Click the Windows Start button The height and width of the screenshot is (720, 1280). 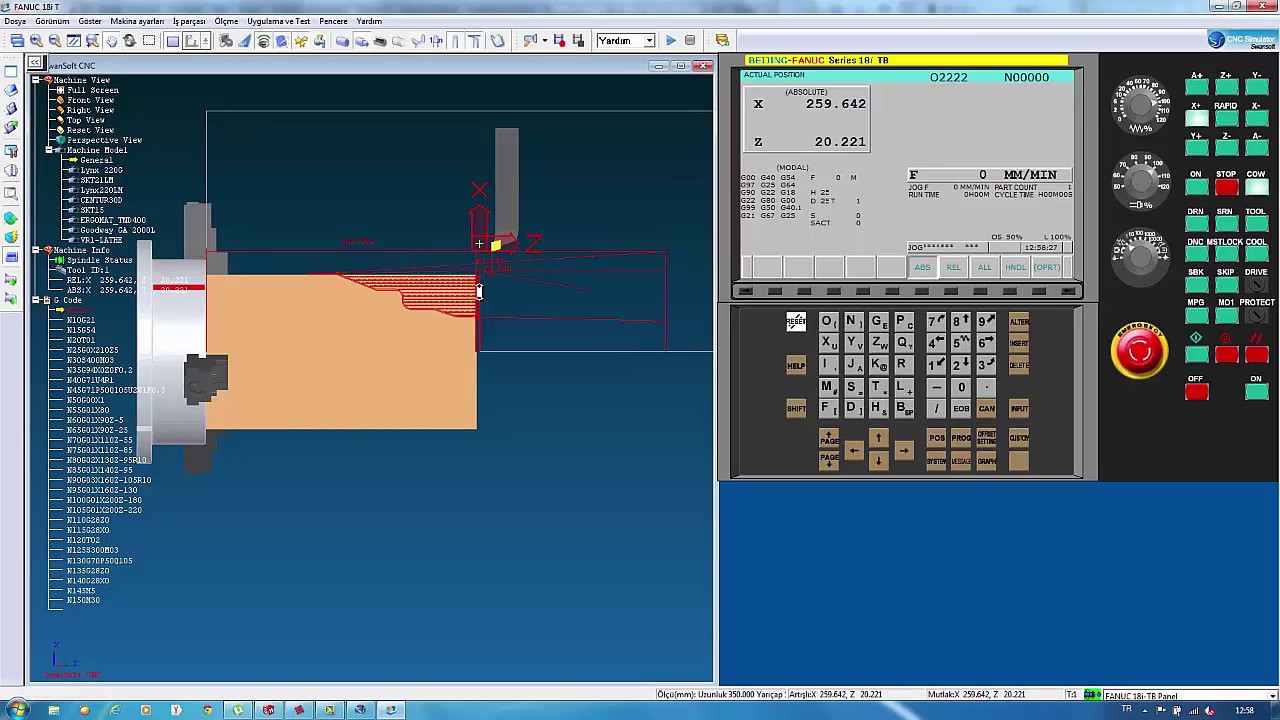coord(17,710)
